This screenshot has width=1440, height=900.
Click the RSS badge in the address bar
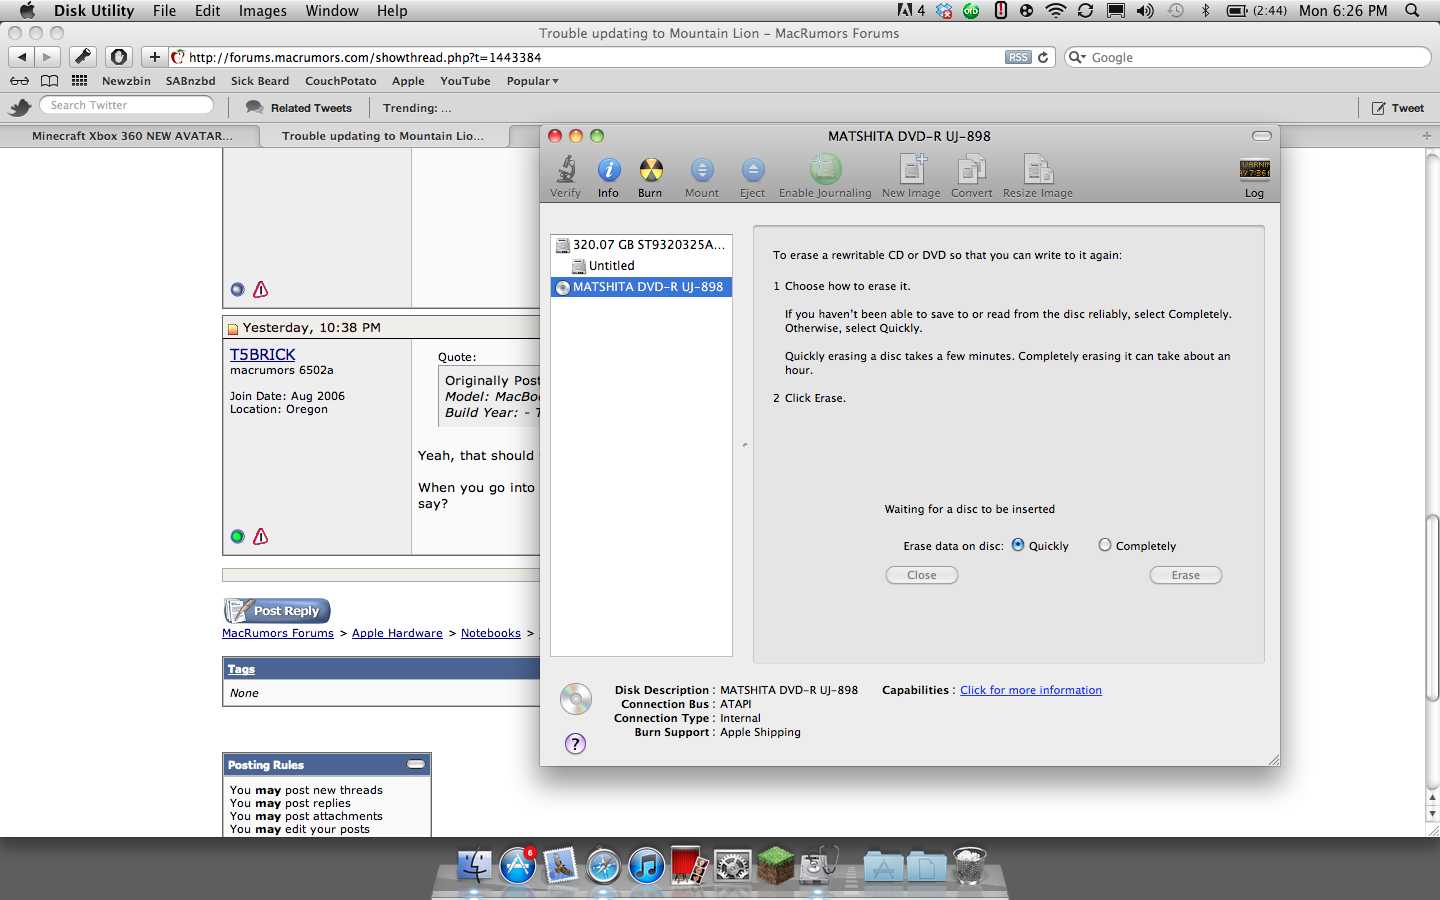pyautogui.click(x=1018, y=57)
